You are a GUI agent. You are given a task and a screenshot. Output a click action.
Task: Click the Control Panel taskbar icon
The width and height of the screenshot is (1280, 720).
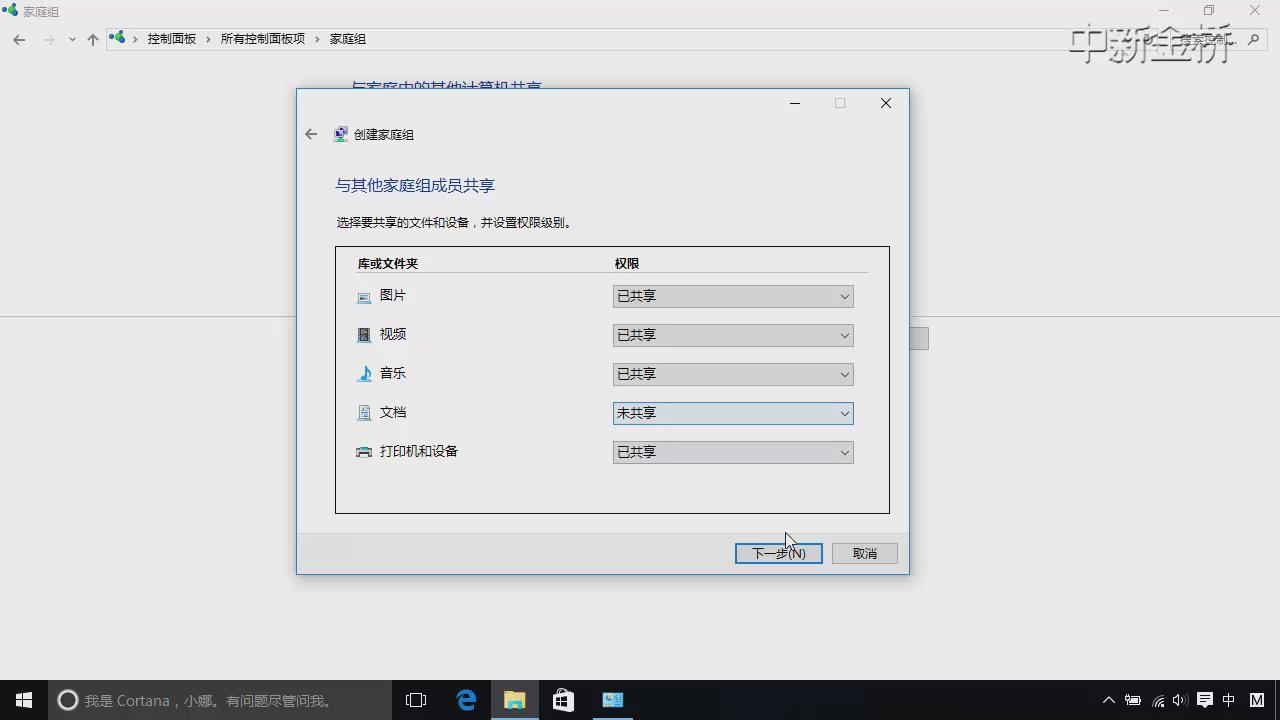(612, 700)
